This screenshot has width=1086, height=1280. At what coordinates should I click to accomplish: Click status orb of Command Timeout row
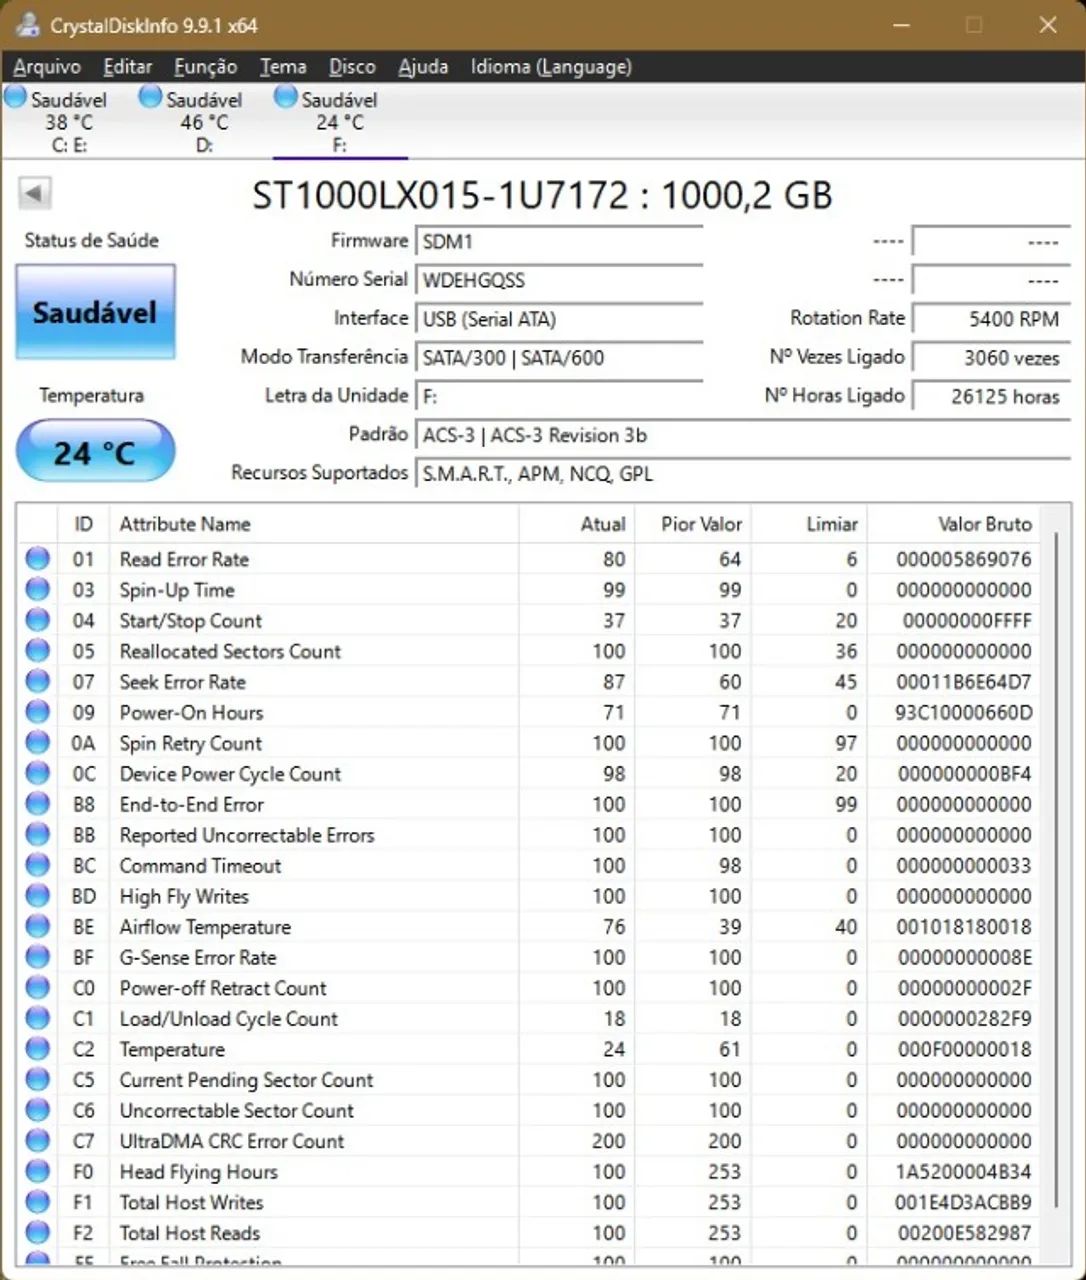(x=38, y=865)
